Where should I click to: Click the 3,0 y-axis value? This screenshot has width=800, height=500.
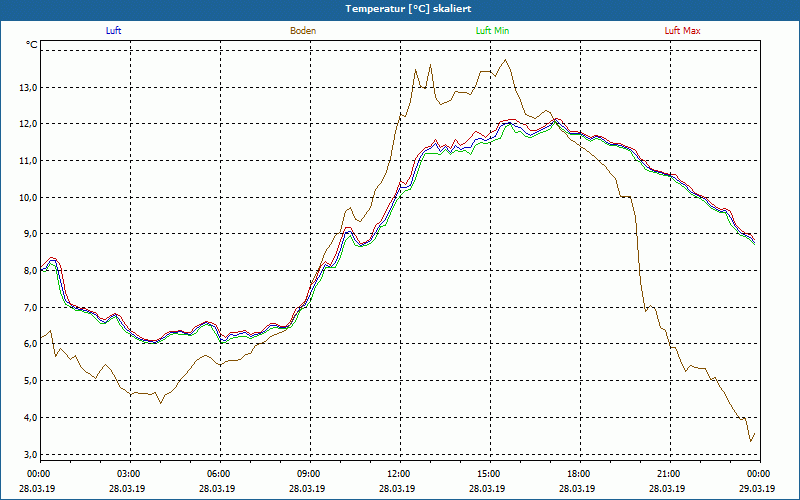pyautogui.click(x=31, y=455)
